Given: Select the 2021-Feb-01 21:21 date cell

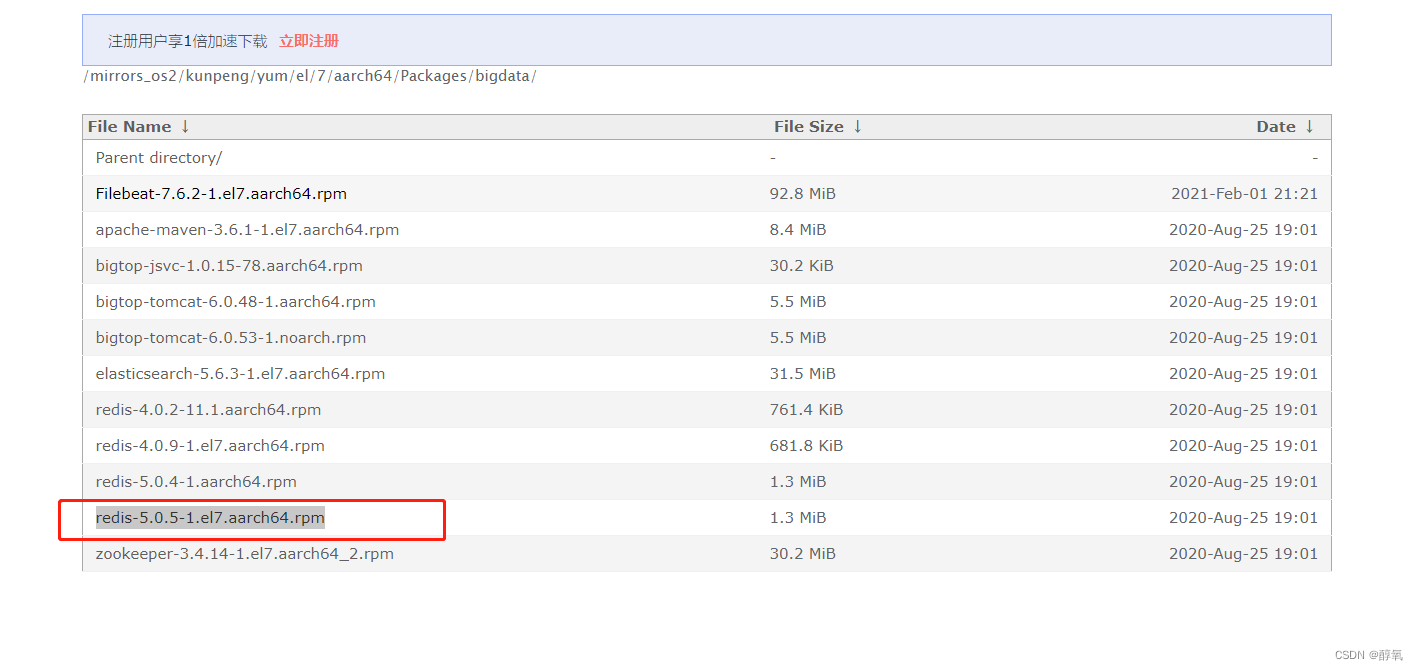Looking at the screenshot, I should 1245,194.
